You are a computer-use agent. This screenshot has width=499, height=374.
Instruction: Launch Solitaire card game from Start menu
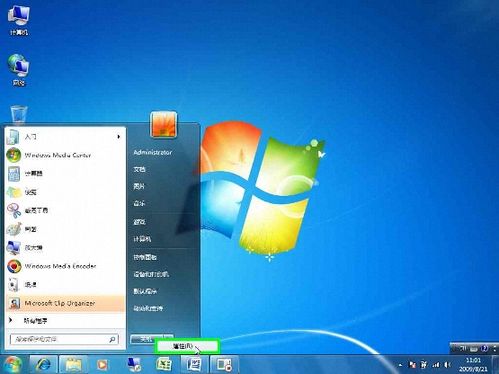65,285
